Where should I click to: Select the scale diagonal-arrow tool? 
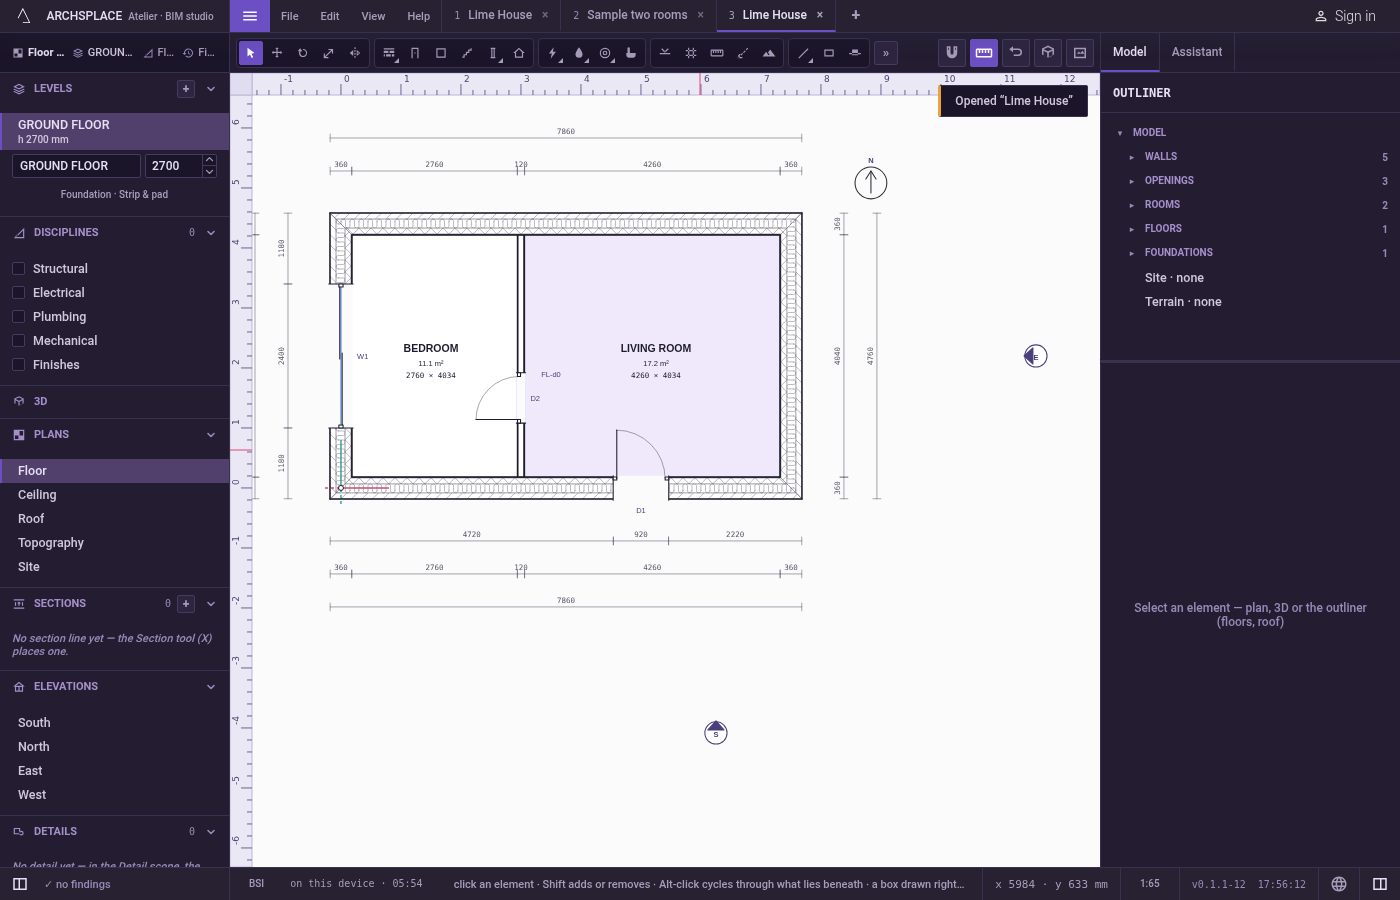[329, 53]
